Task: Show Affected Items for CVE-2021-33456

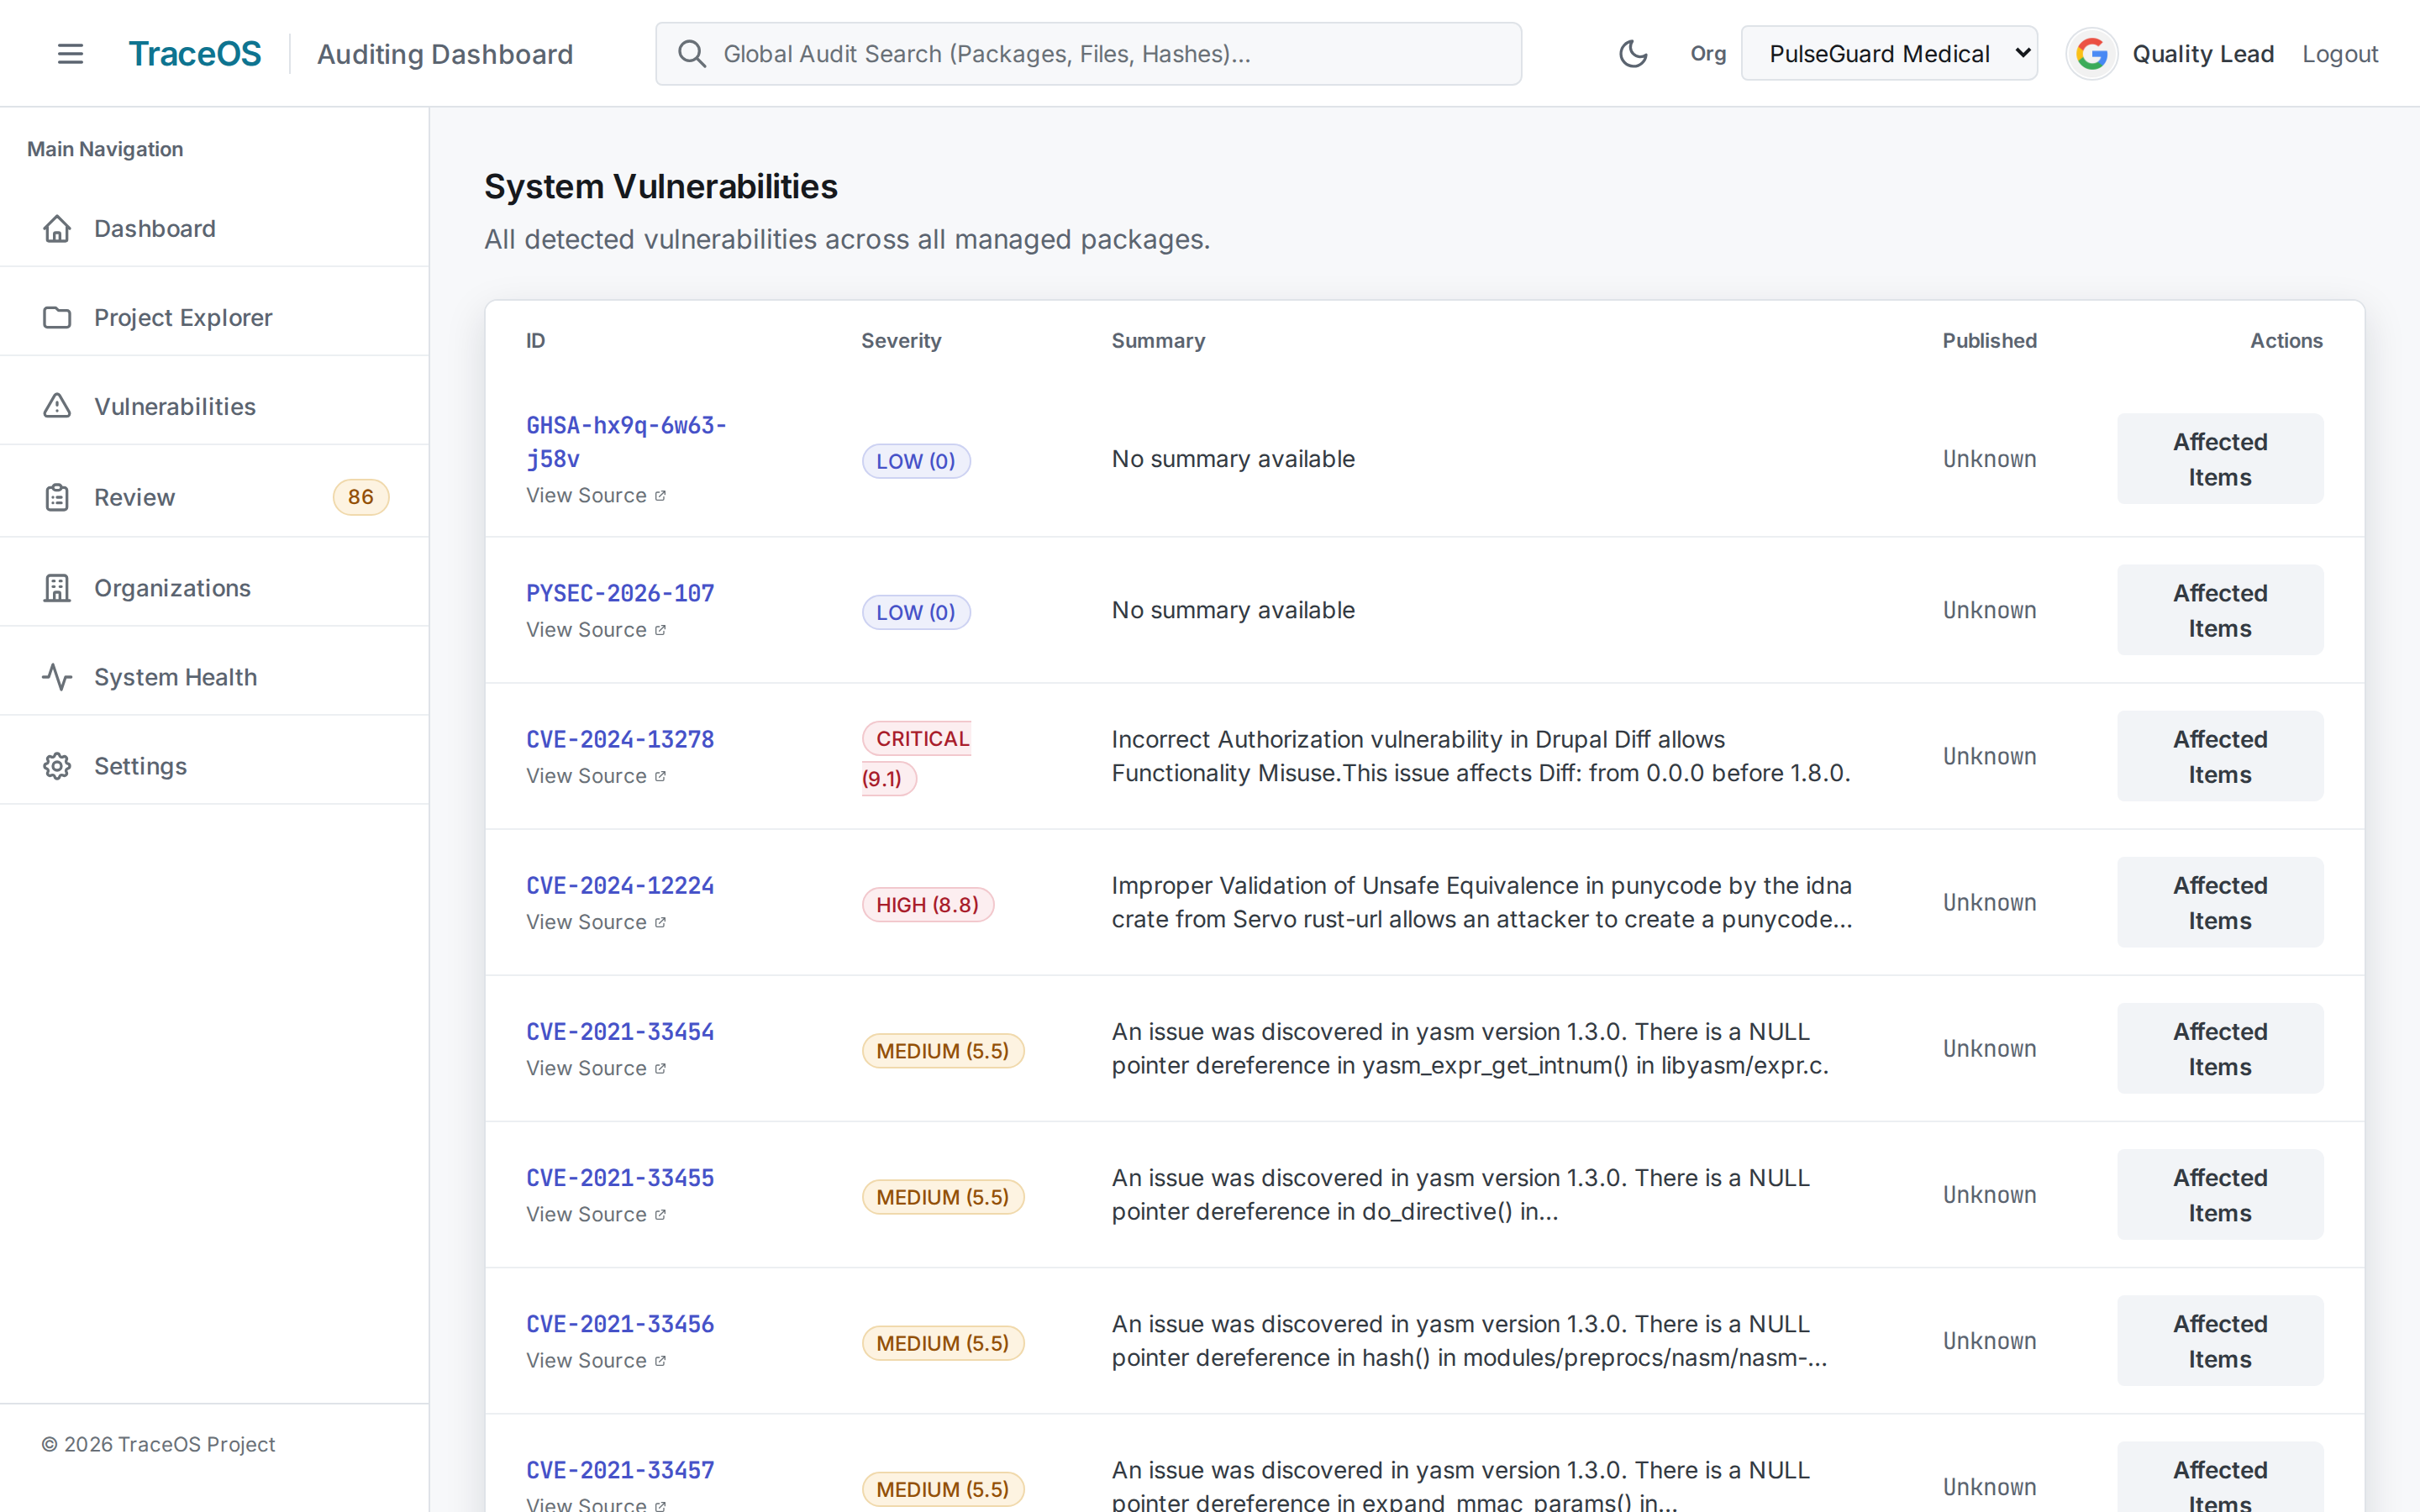Action: tap(2220, 1341)
